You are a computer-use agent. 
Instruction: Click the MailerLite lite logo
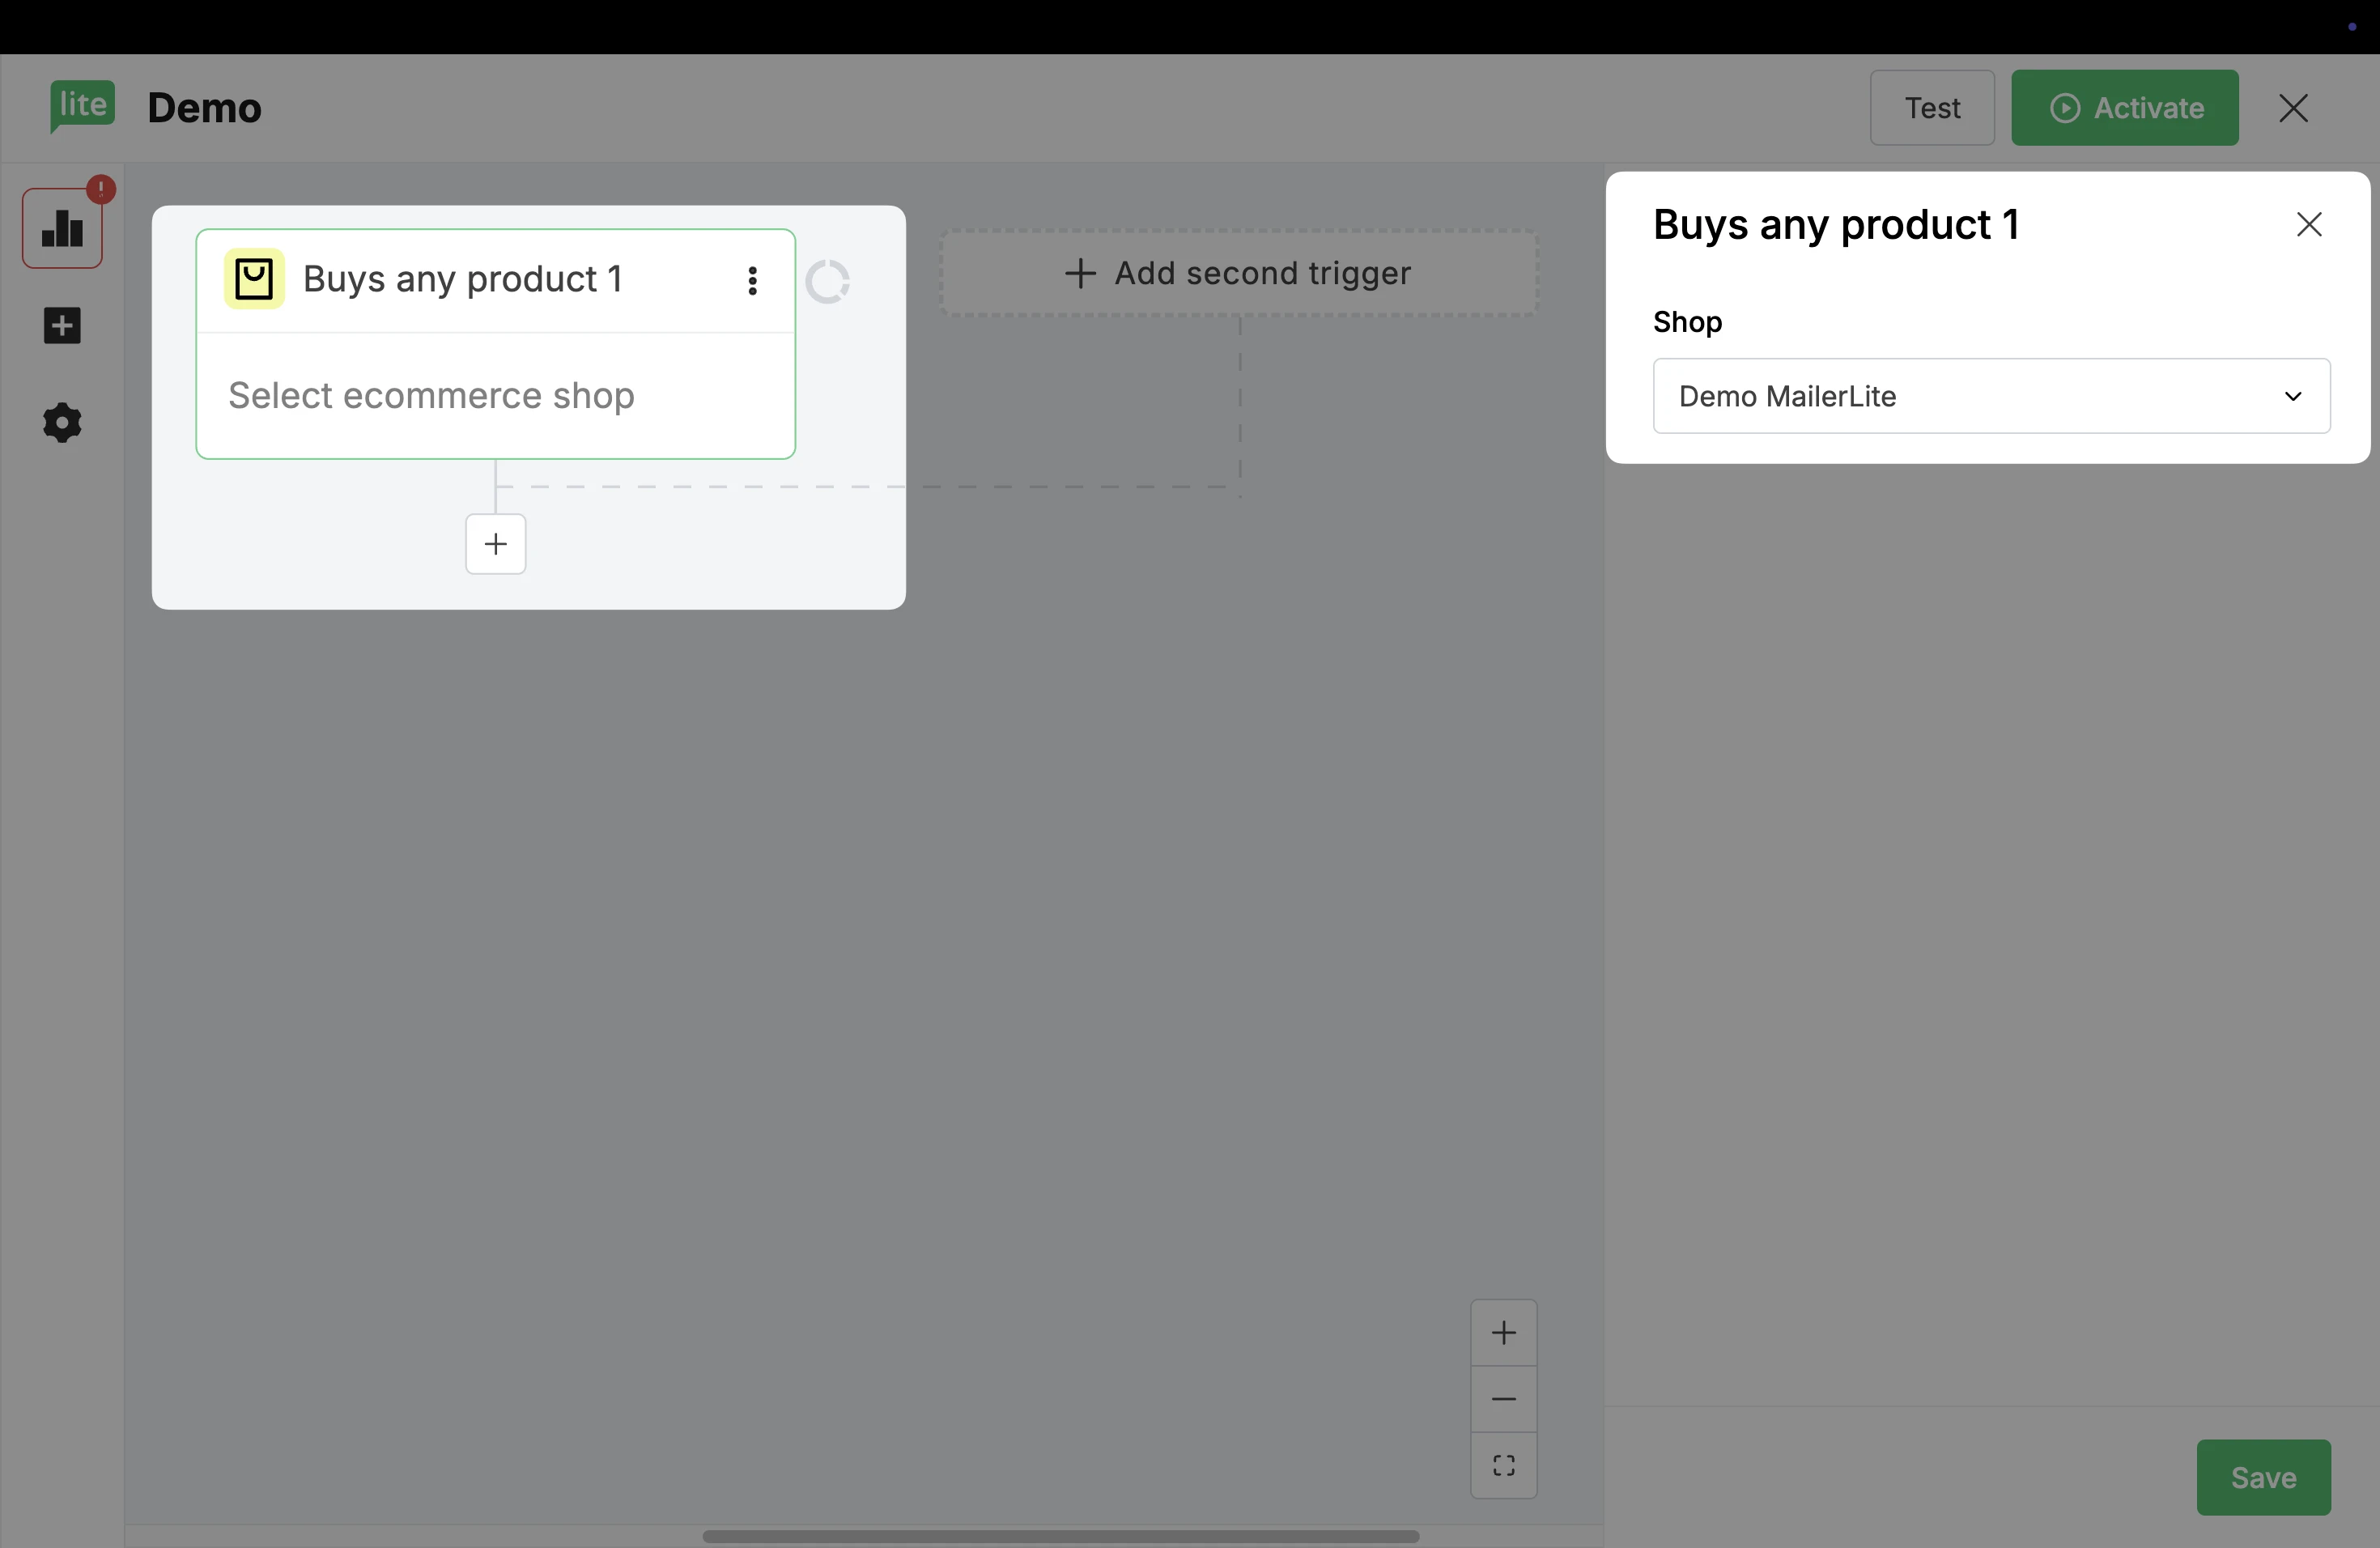(x=82, y=105)
